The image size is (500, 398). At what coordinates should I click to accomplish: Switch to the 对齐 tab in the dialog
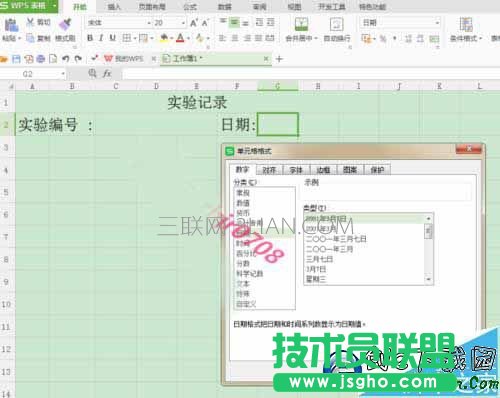tap(269, 170)
